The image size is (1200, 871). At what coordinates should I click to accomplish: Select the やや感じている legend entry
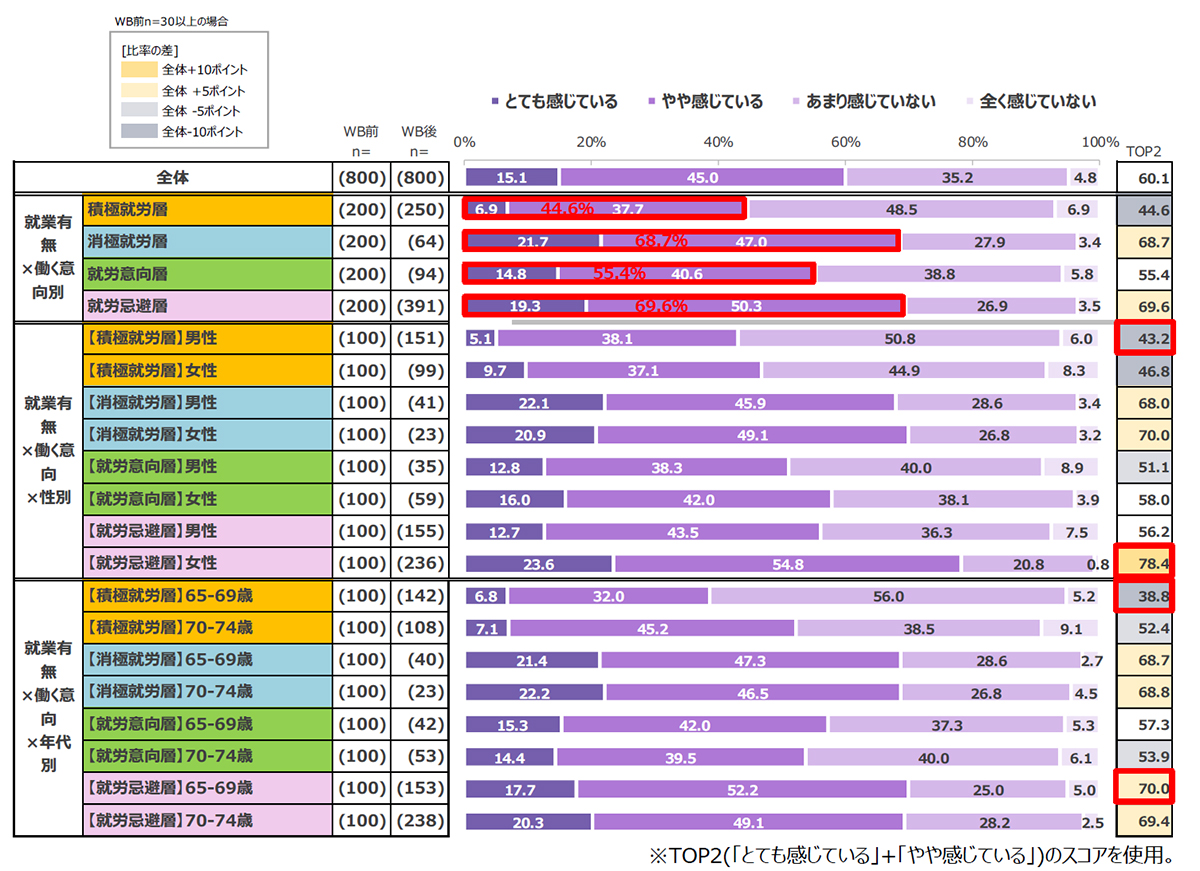tap(651, 102)
